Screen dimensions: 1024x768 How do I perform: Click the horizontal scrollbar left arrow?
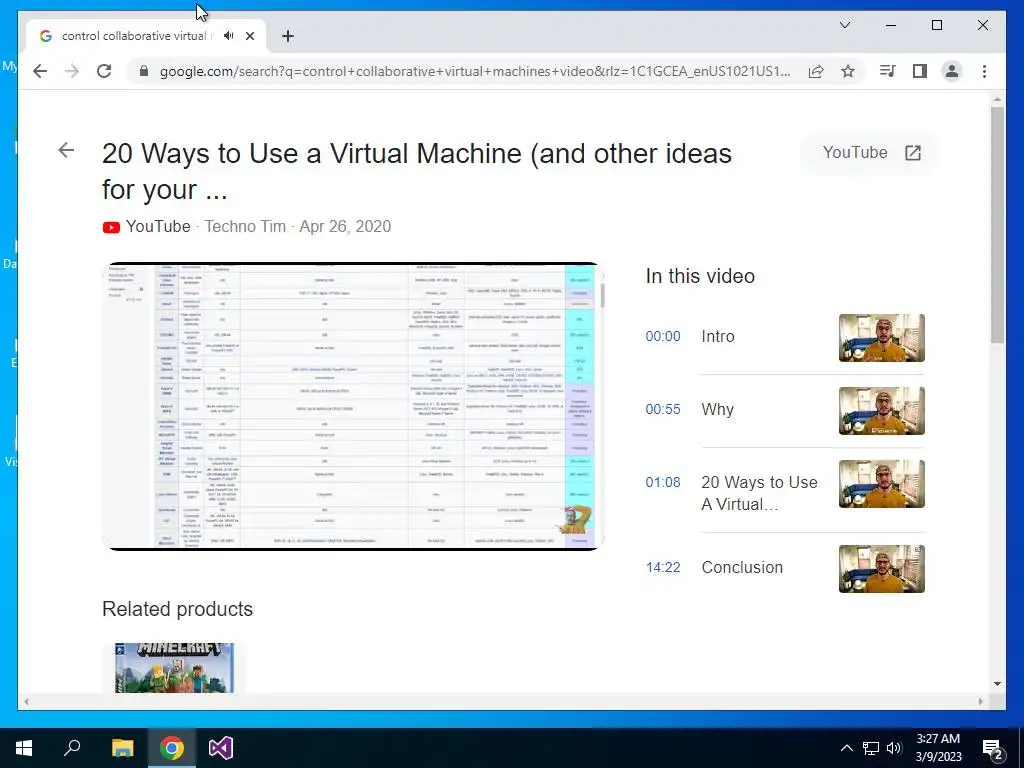pos(26,701)
